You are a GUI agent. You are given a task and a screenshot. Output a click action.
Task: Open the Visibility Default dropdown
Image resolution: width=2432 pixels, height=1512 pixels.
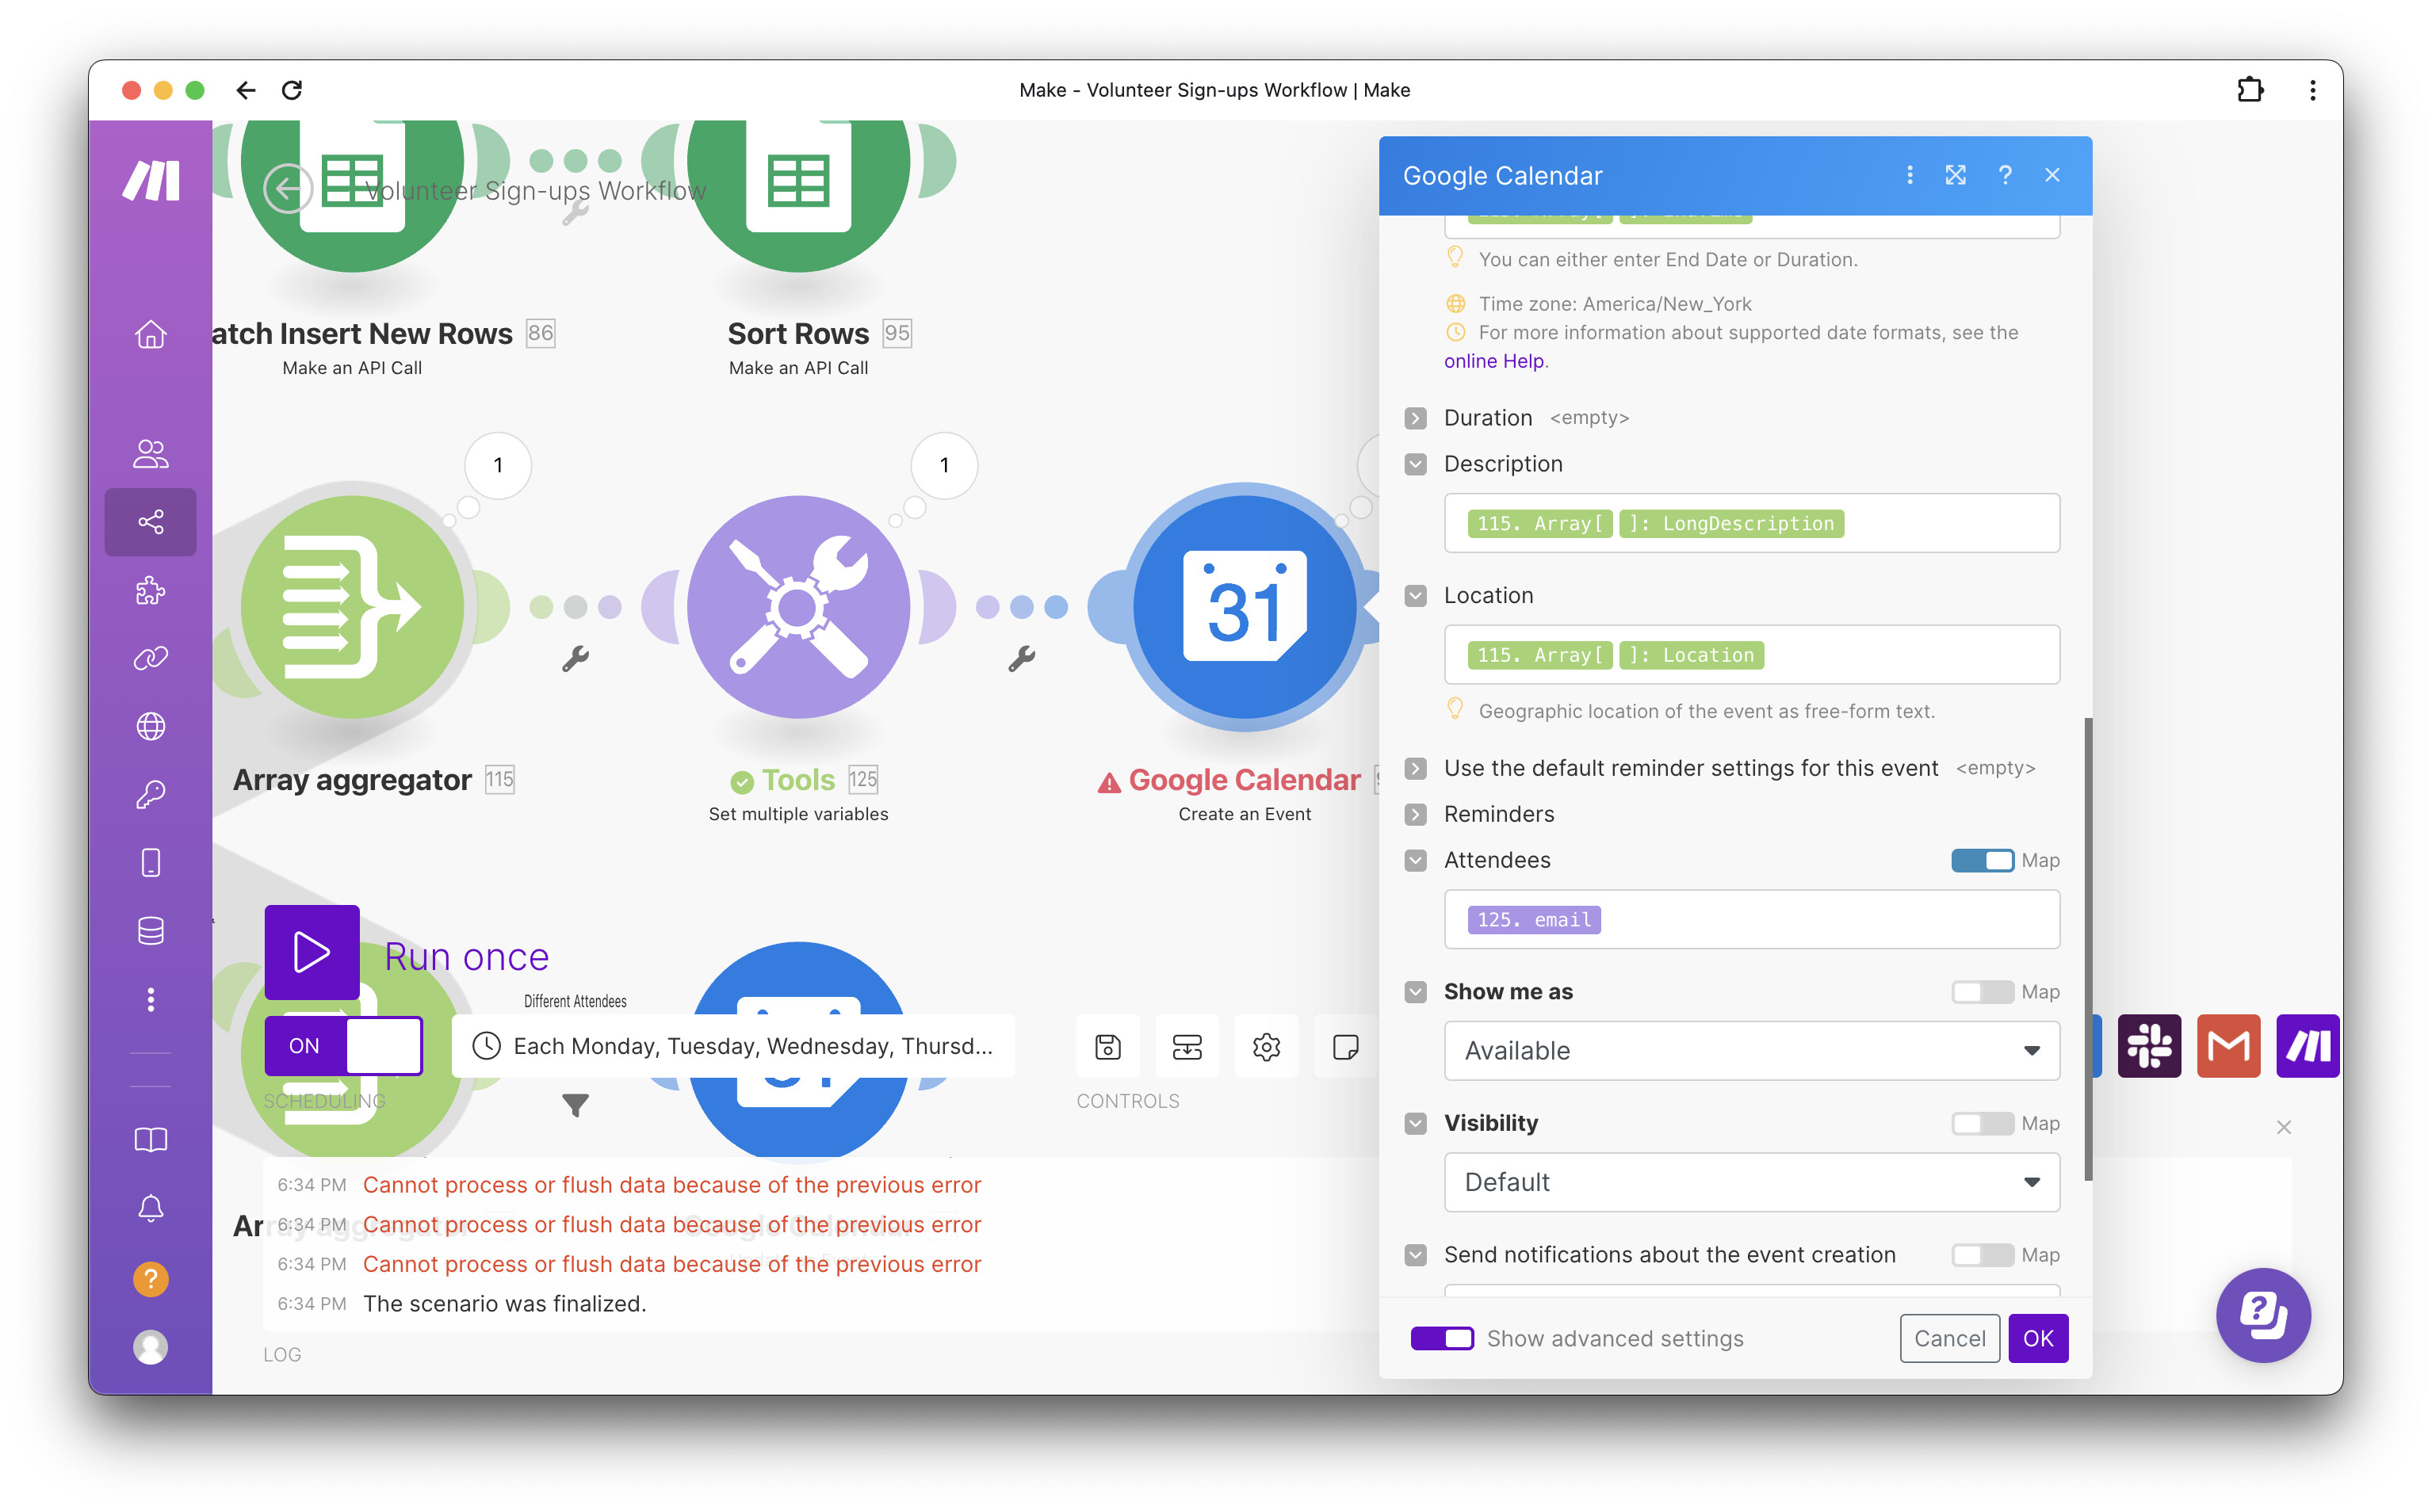pos(1751,1182)
